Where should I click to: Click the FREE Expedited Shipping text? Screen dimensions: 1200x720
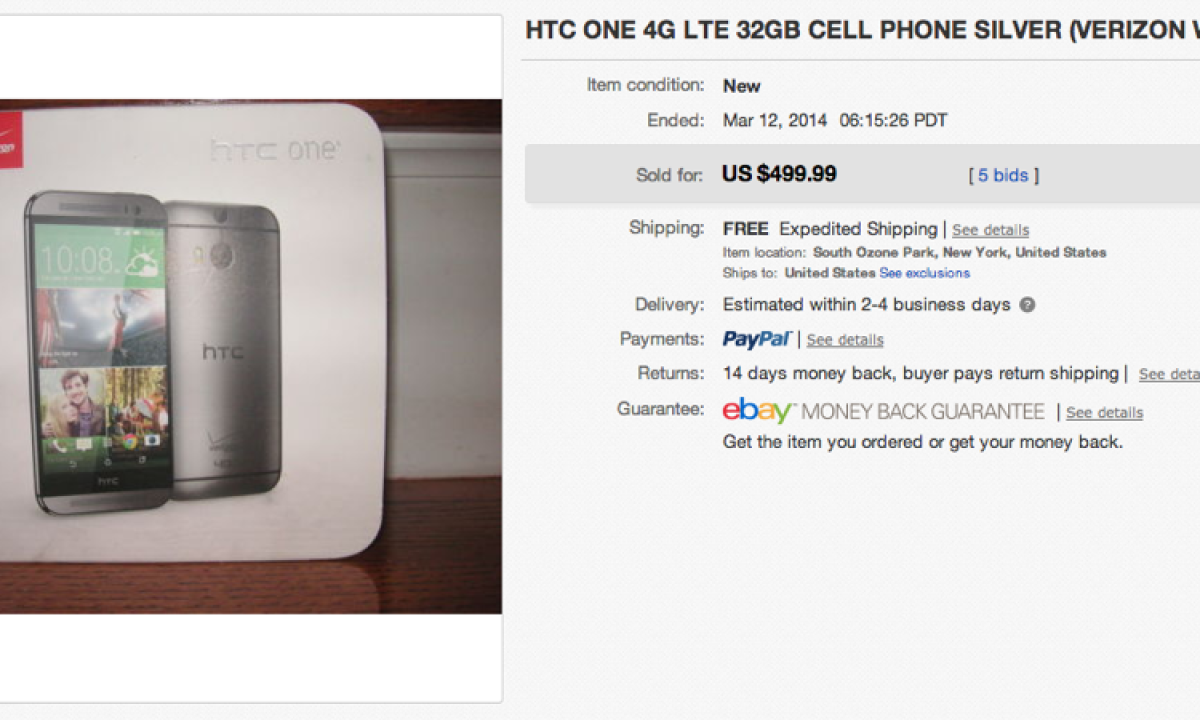[x=830, y=229]
